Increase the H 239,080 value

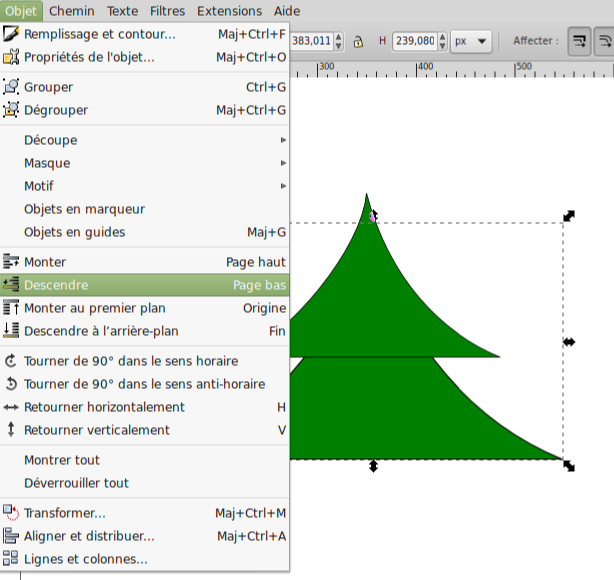442,37
